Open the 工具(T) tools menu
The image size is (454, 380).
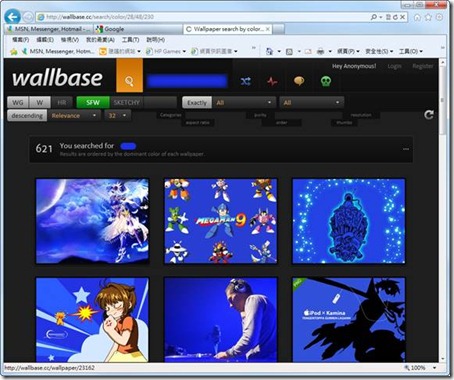[130, 40]
